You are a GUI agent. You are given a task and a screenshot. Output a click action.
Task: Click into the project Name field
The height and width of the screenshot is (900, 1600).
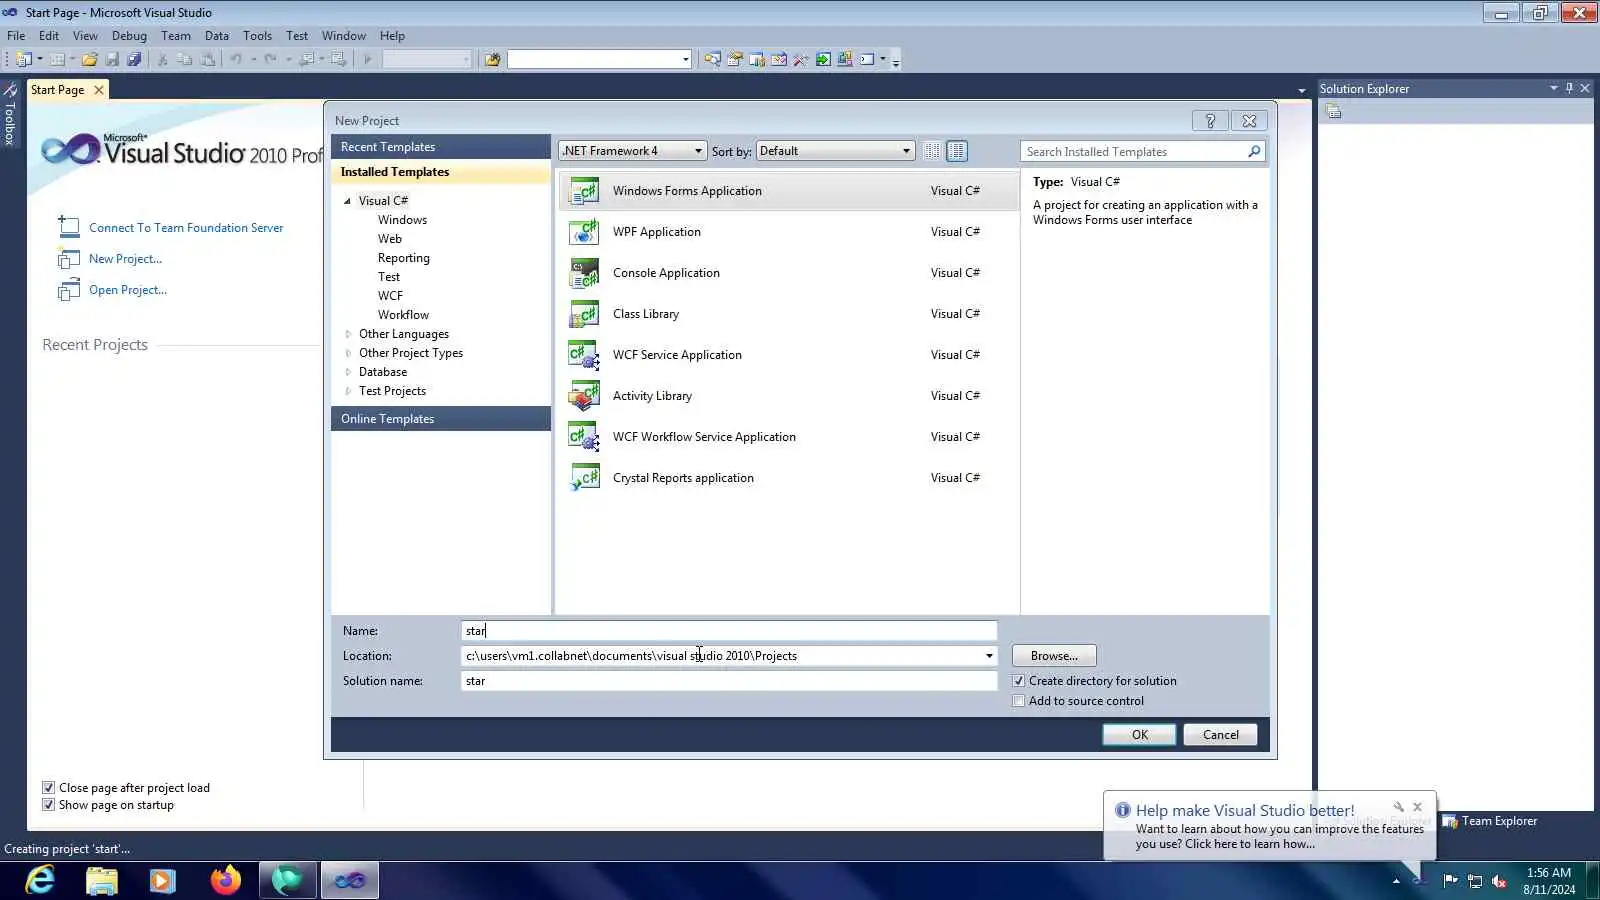point(729,631)
